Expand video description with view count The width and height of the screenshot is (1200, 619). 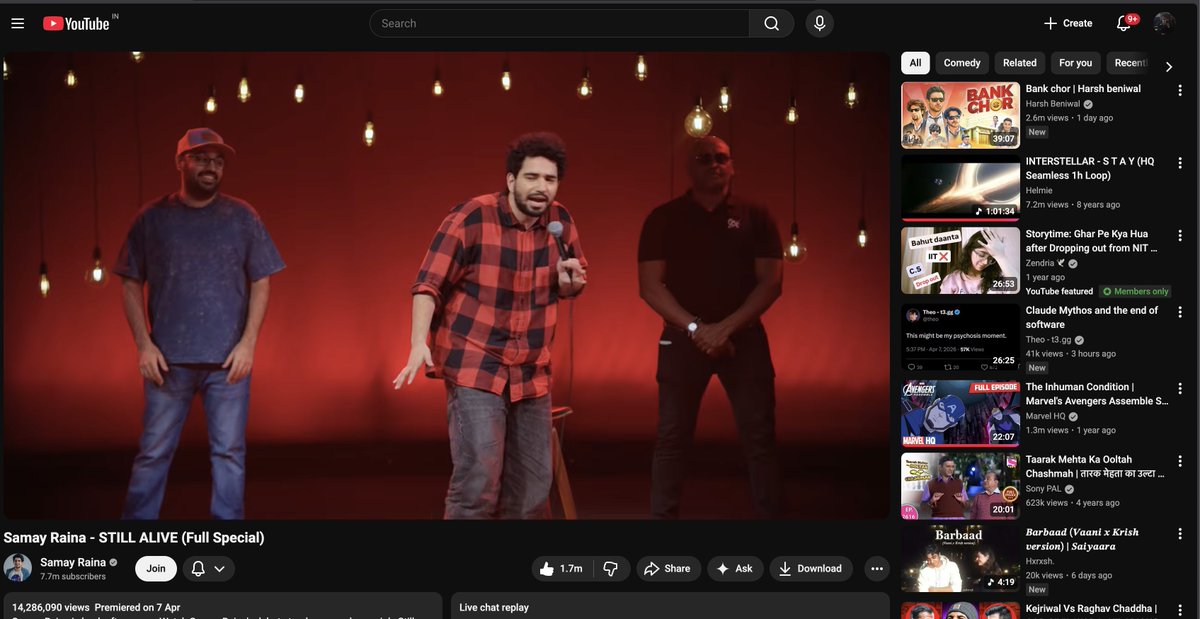[222, 606]
